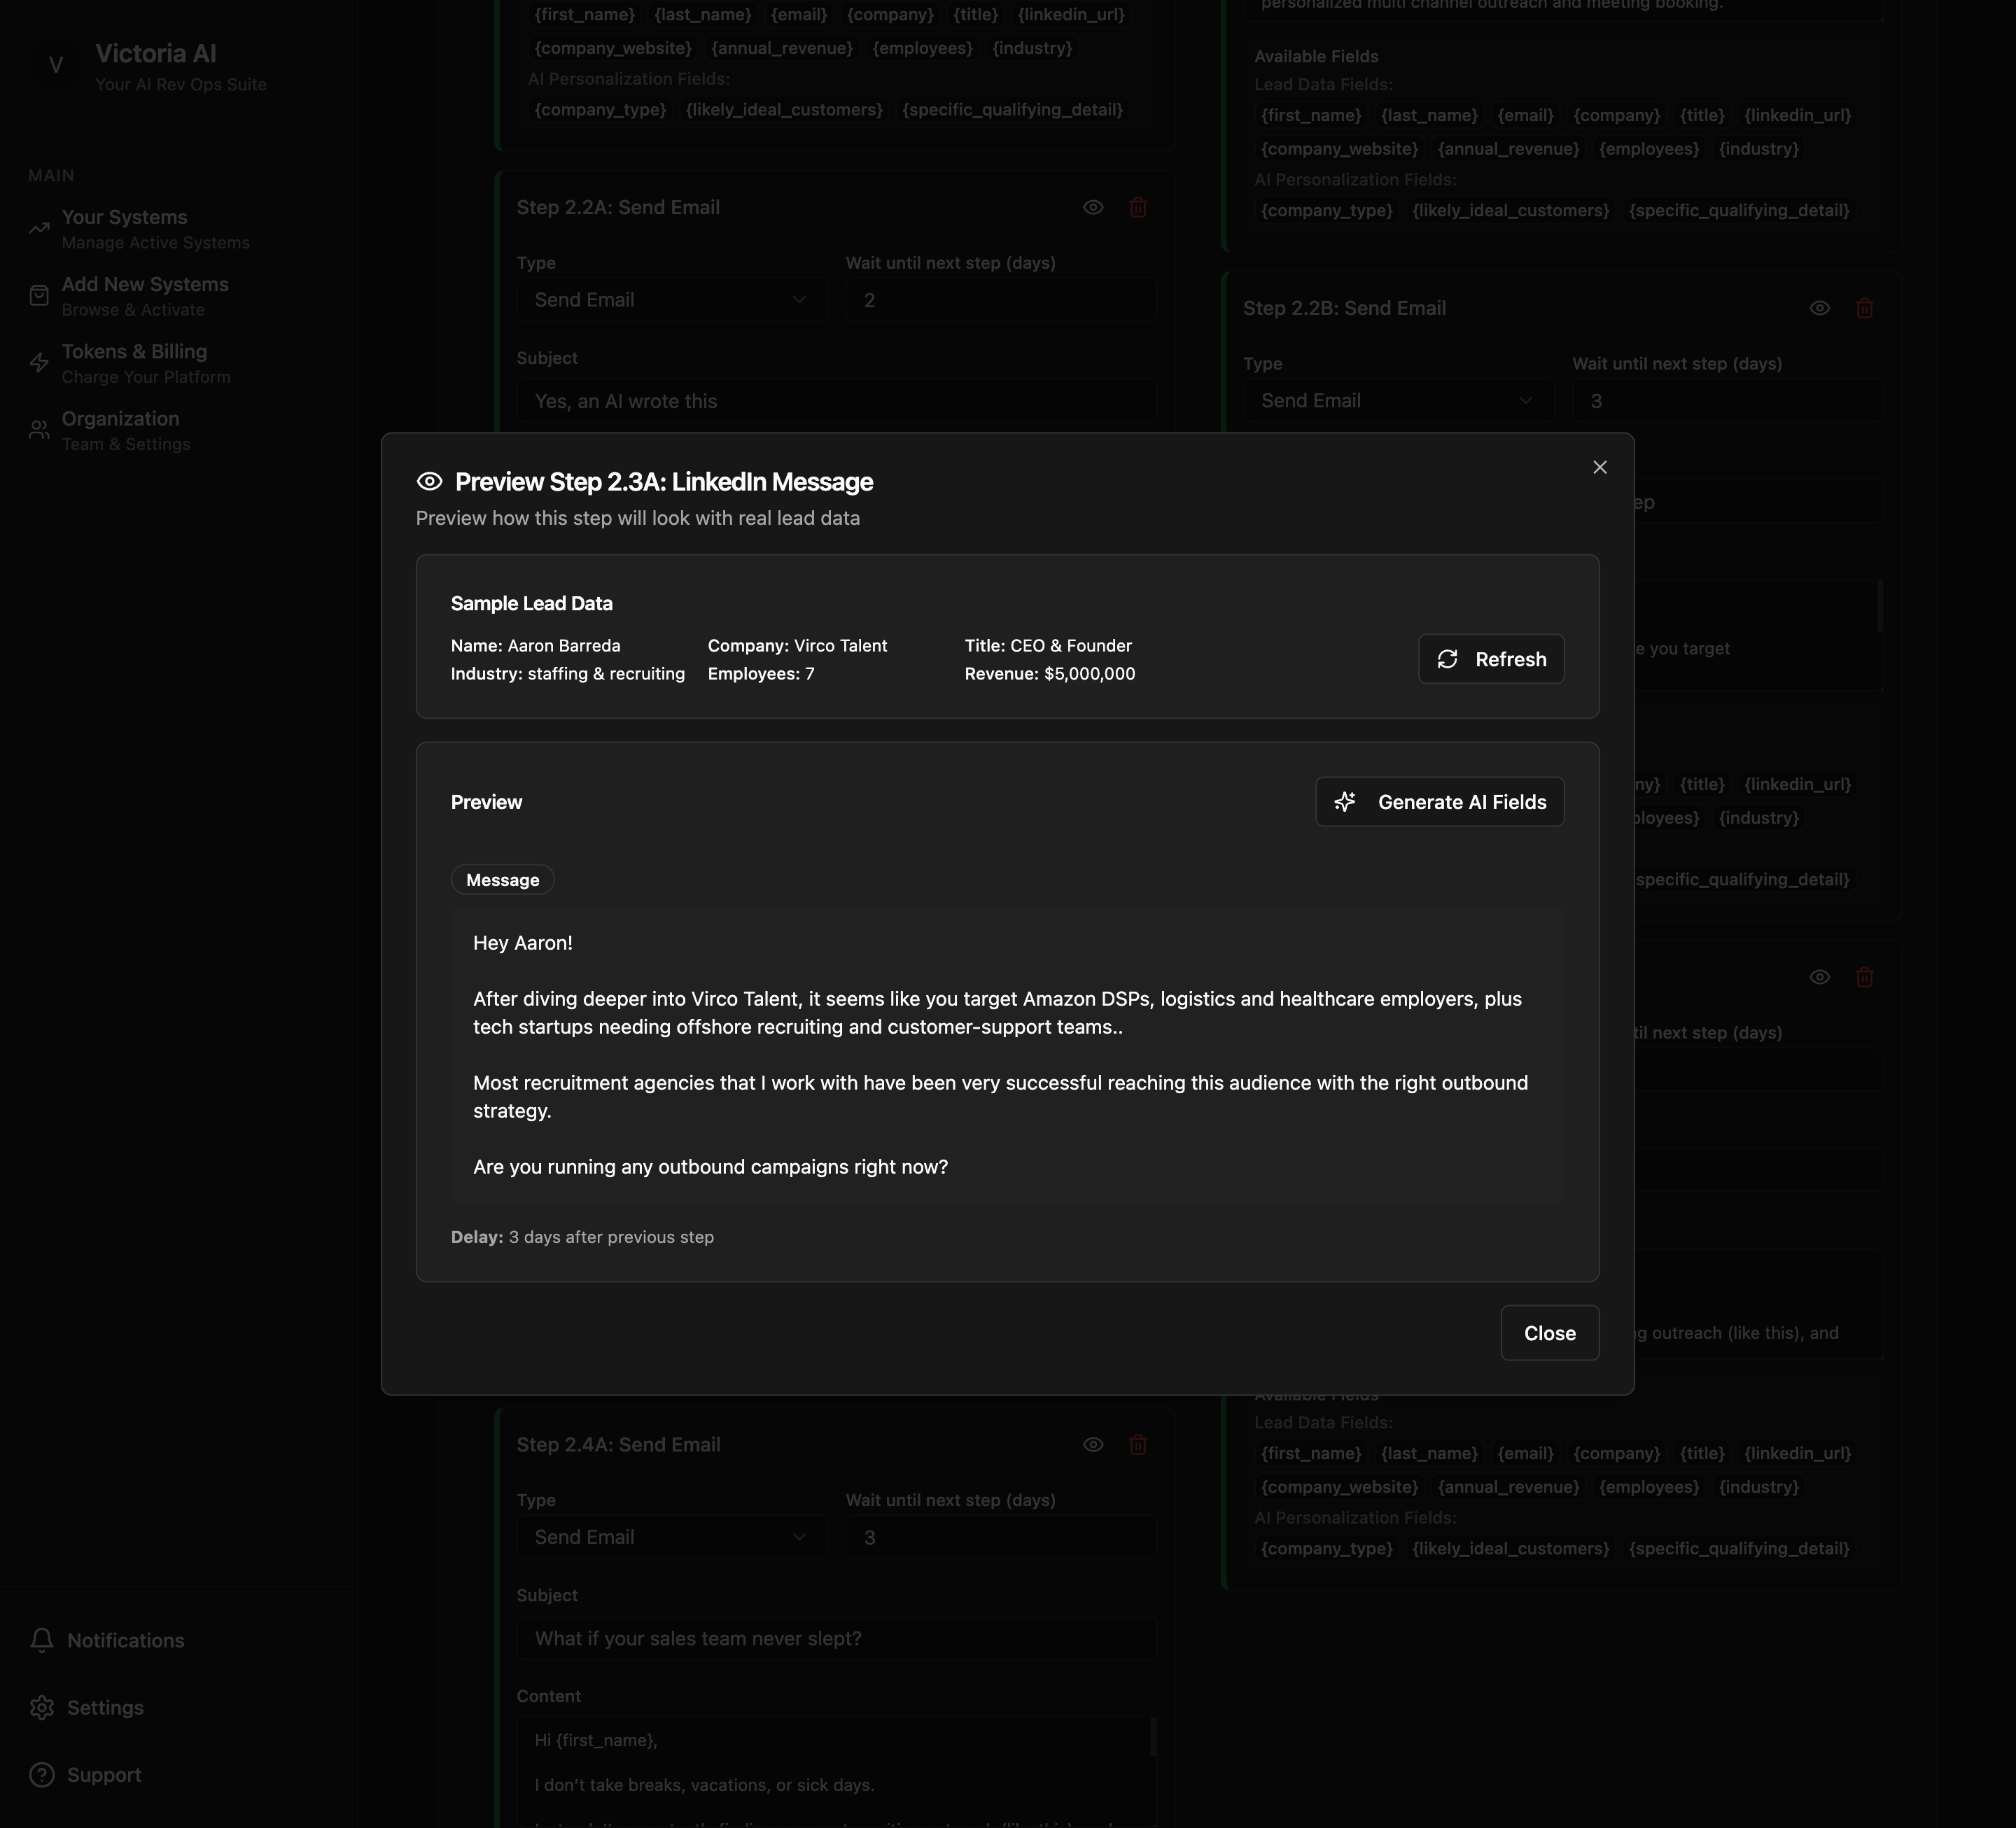Click the people icon for Organization

click(x=39, y=430)
